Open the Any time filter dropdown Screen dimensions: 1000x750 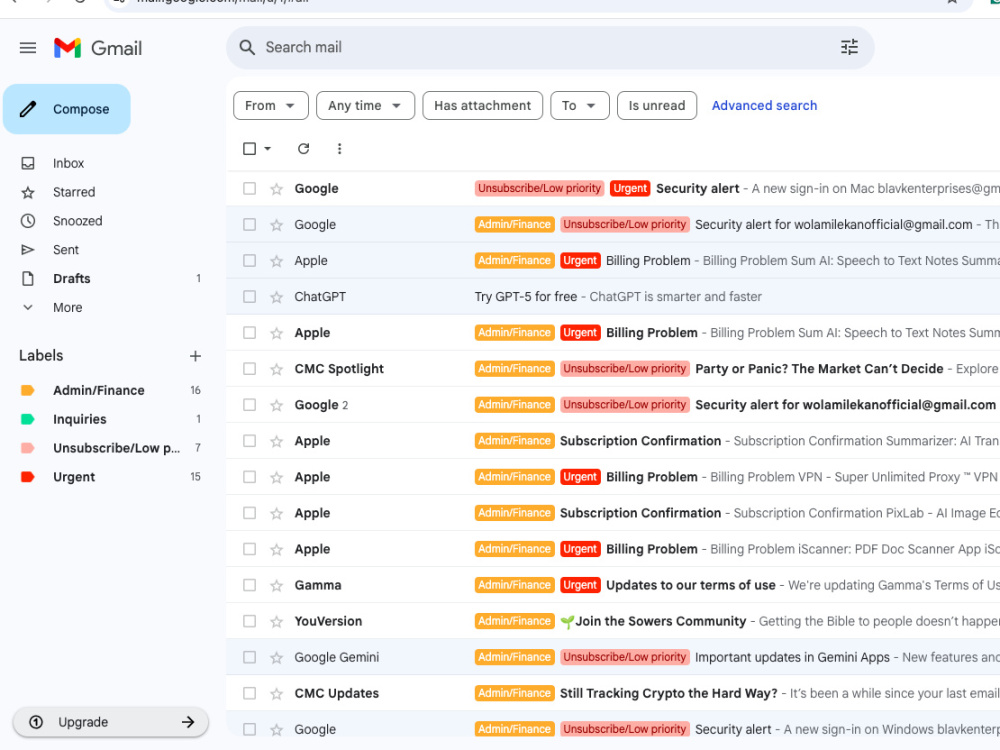[x=365, y=105]
